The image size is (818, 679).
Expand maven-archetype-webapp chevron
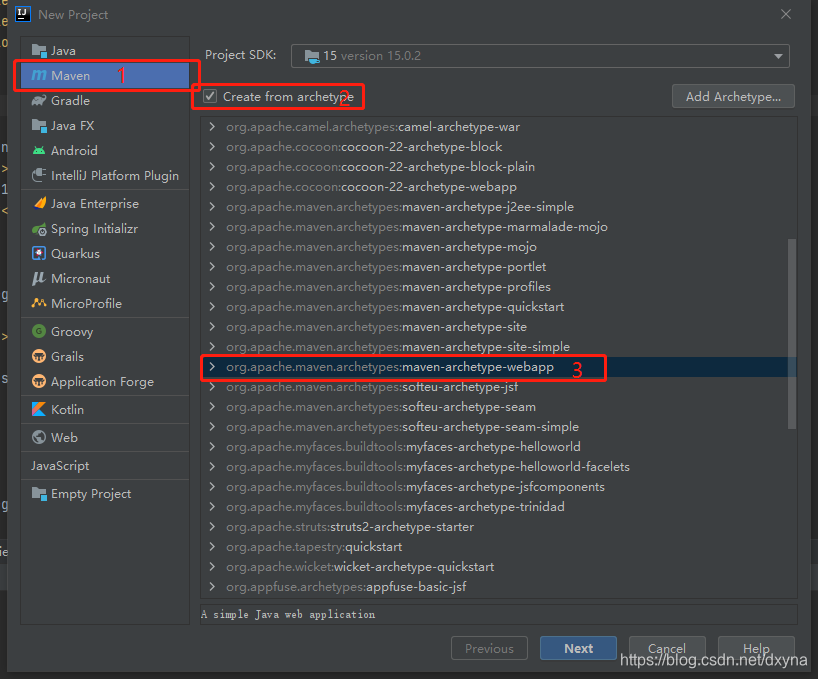(212, 367)
